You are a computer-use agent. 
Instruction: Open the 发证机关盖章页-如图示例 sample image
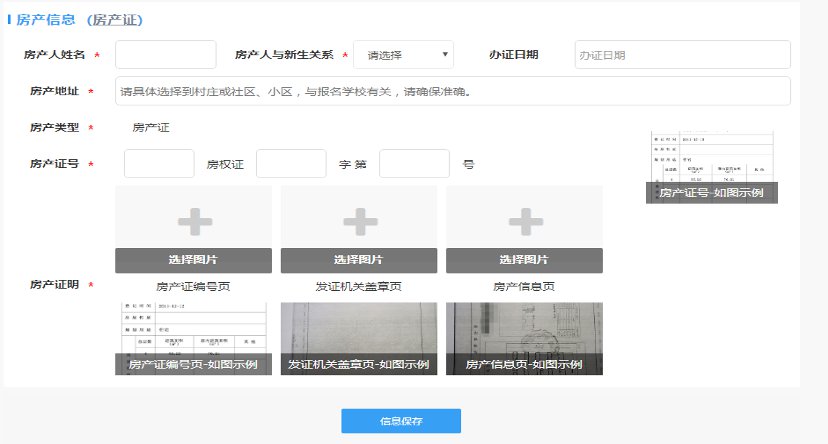[359, 339]
